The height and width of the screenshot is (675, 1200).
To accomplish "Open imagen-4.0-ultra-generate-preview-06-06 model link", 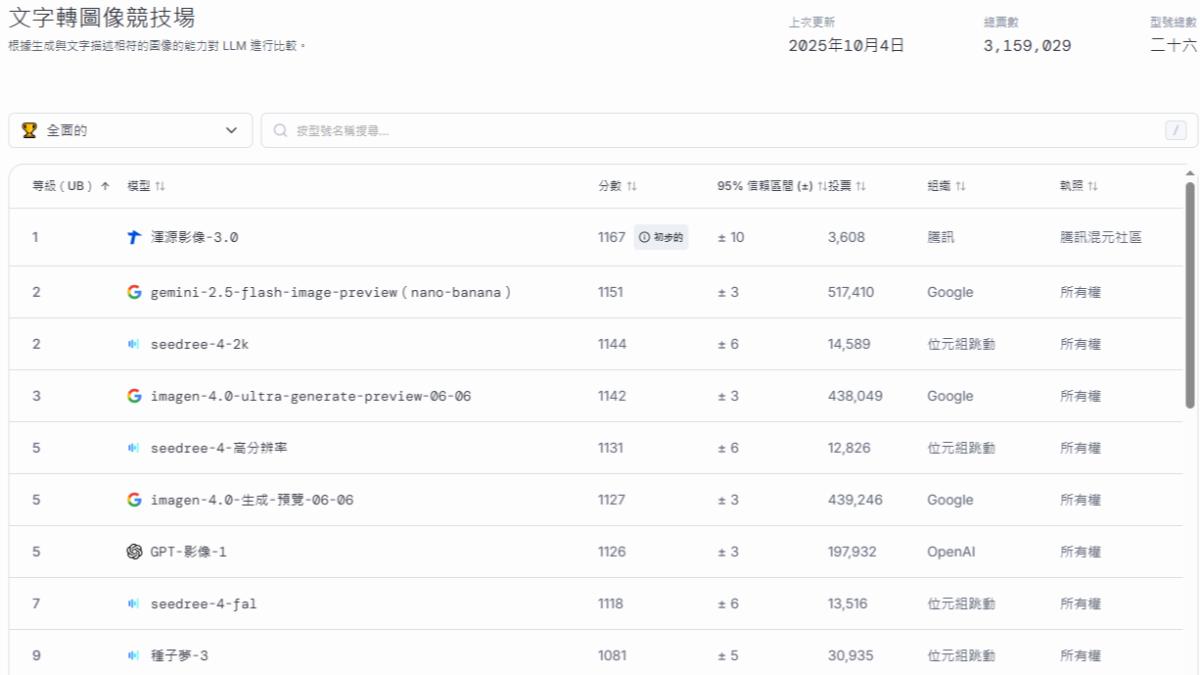I will pyautogui.click(x=311, y=396).
